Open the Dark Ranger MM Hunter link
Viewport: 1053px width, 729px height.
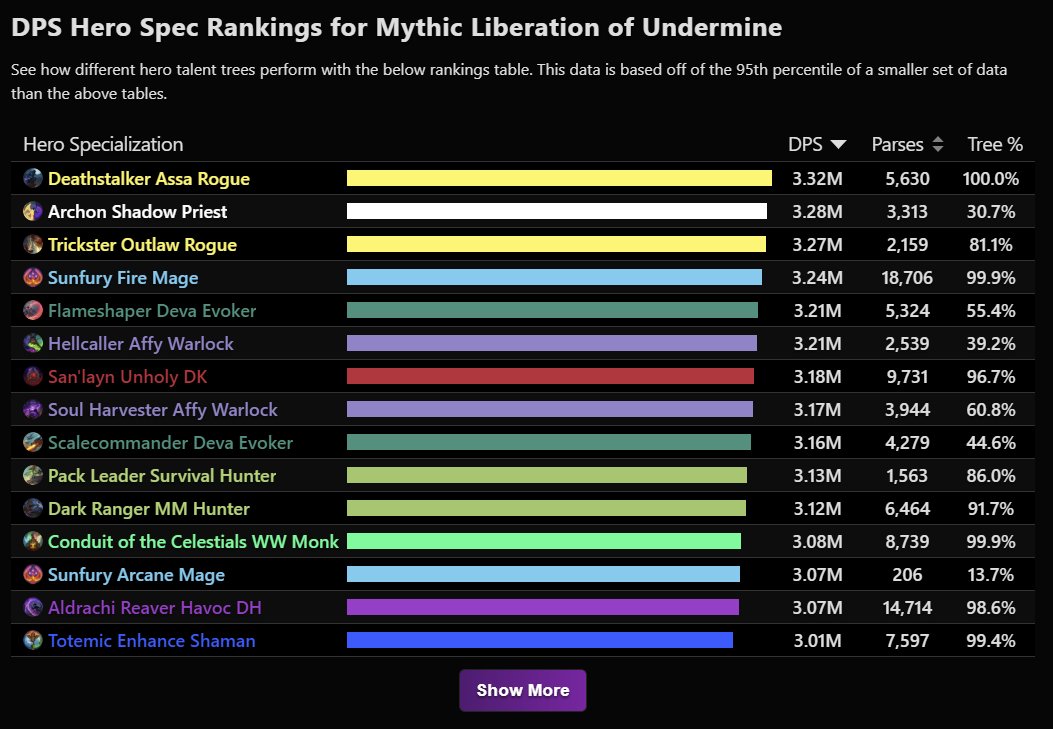(x=135, y=508)
